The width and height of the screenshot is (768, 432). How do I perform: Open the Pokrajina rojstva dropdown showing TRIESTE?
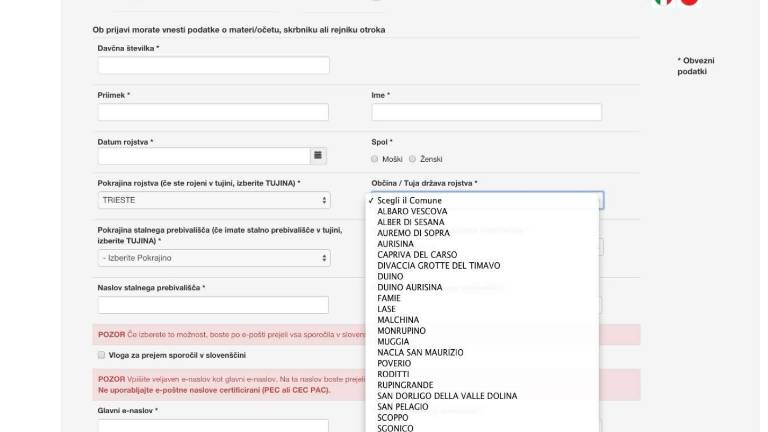(x=214, y=200)
